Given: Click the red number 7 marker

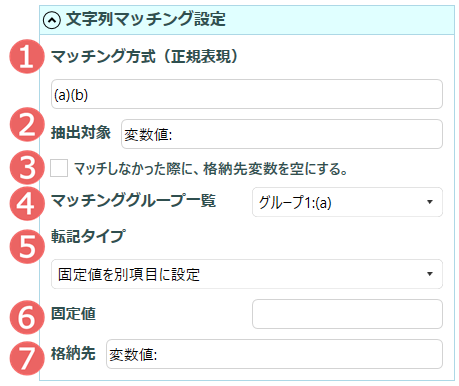Looking at the screenshot, I should 27,358.
